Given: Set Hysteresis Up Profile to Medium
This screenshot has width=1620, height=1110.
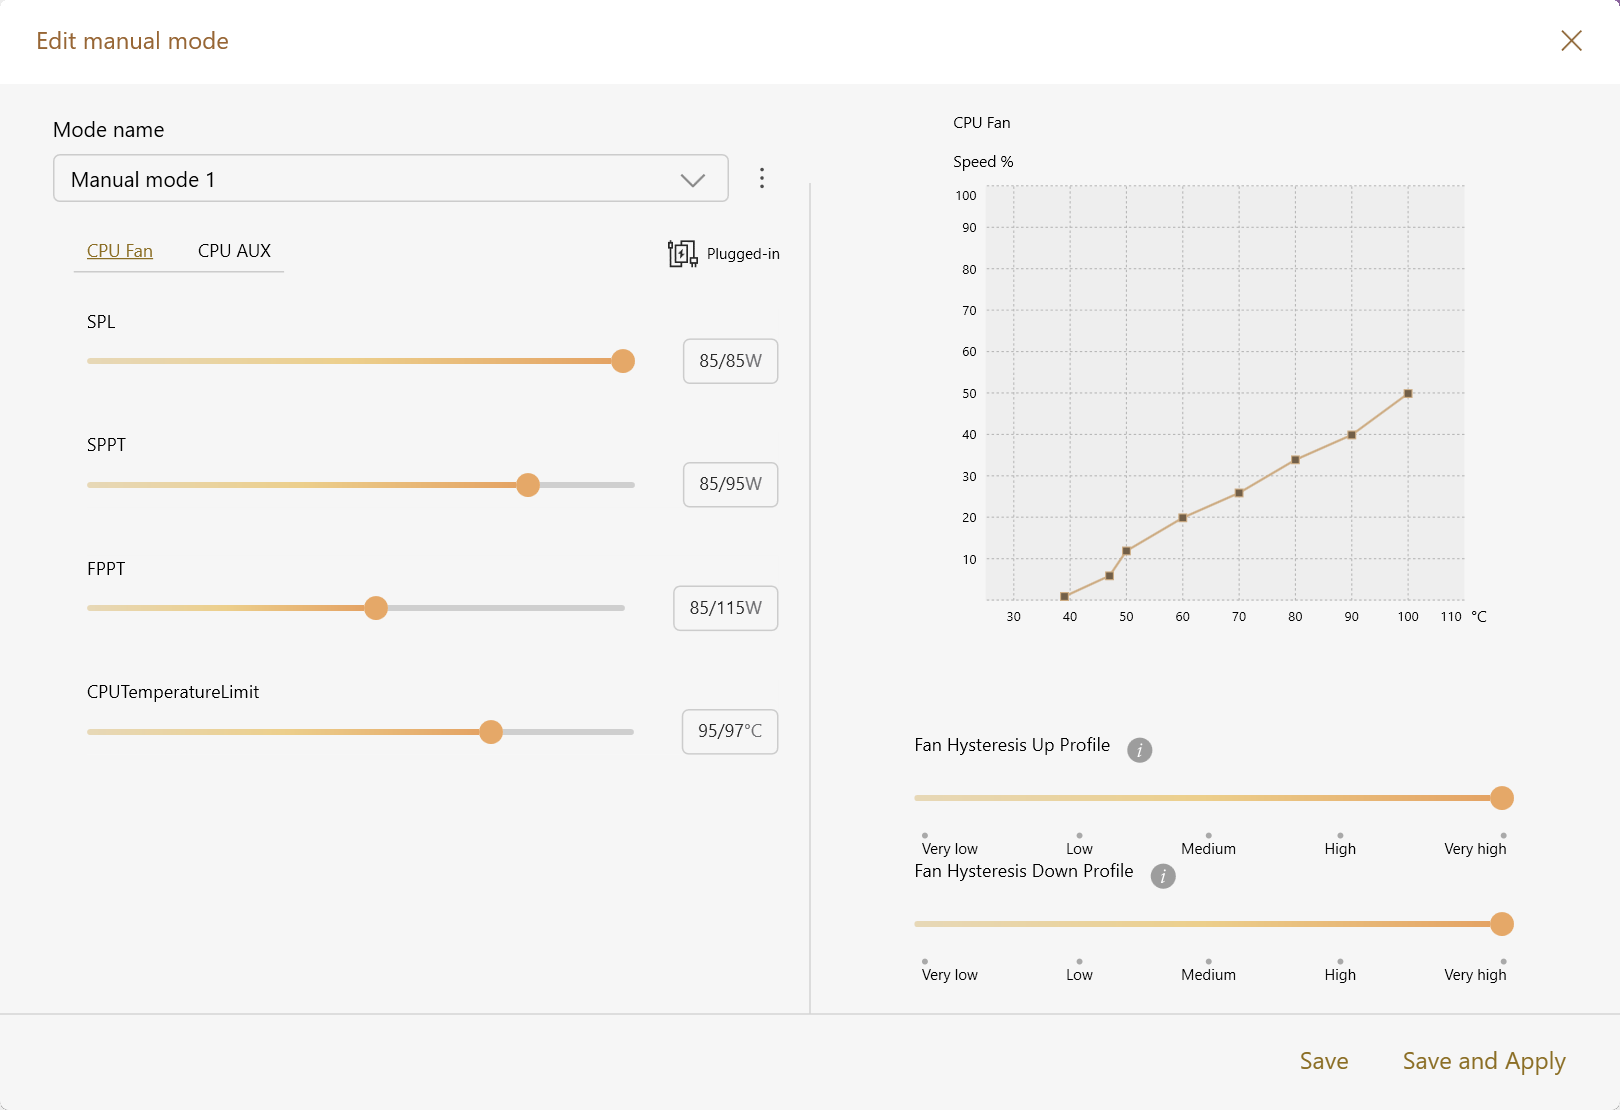Looking at the screenshot, I should point(1208,835).
